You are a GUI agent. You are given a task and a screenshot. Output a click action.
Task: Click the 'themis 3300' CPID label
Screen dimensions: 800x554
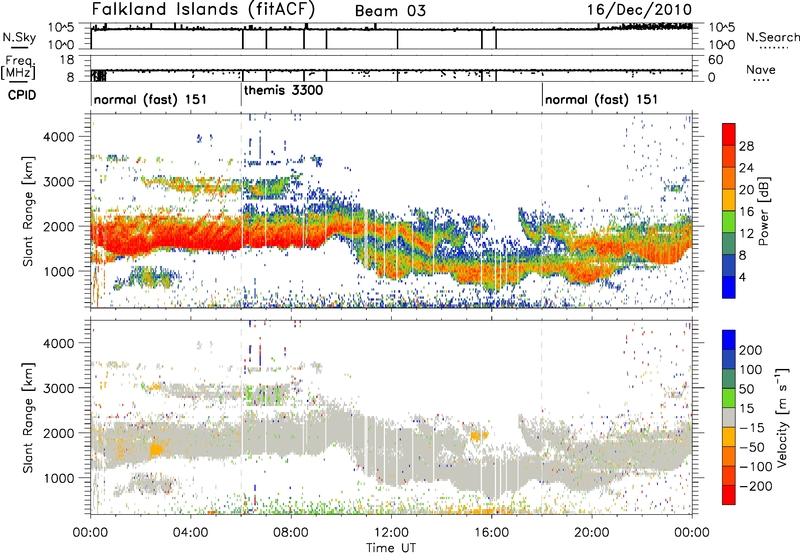click(x=284, y=91)
